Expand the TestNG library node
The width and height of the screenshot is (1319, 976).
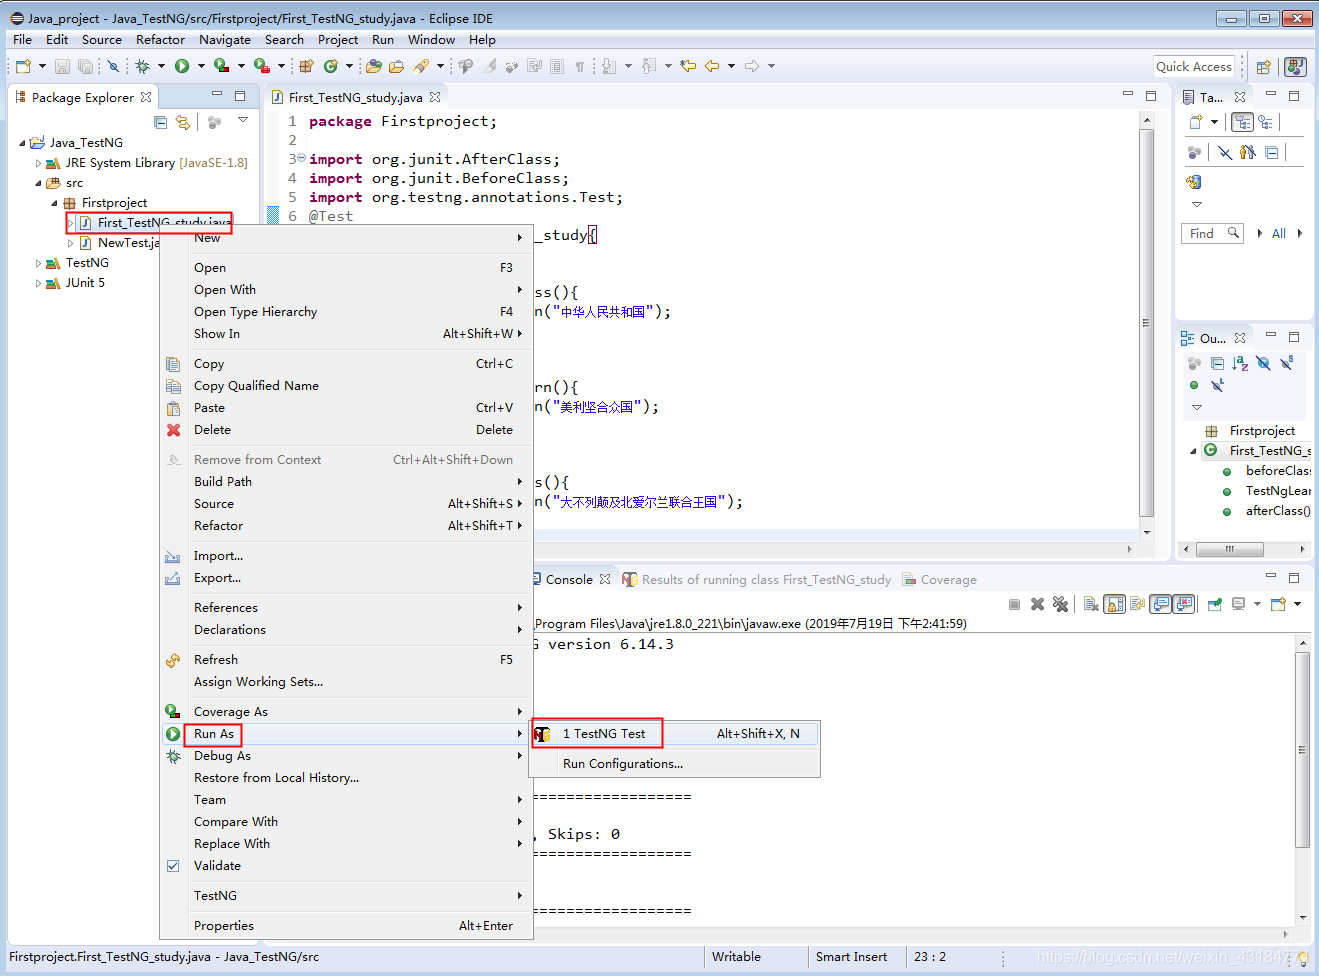point(38,263)
